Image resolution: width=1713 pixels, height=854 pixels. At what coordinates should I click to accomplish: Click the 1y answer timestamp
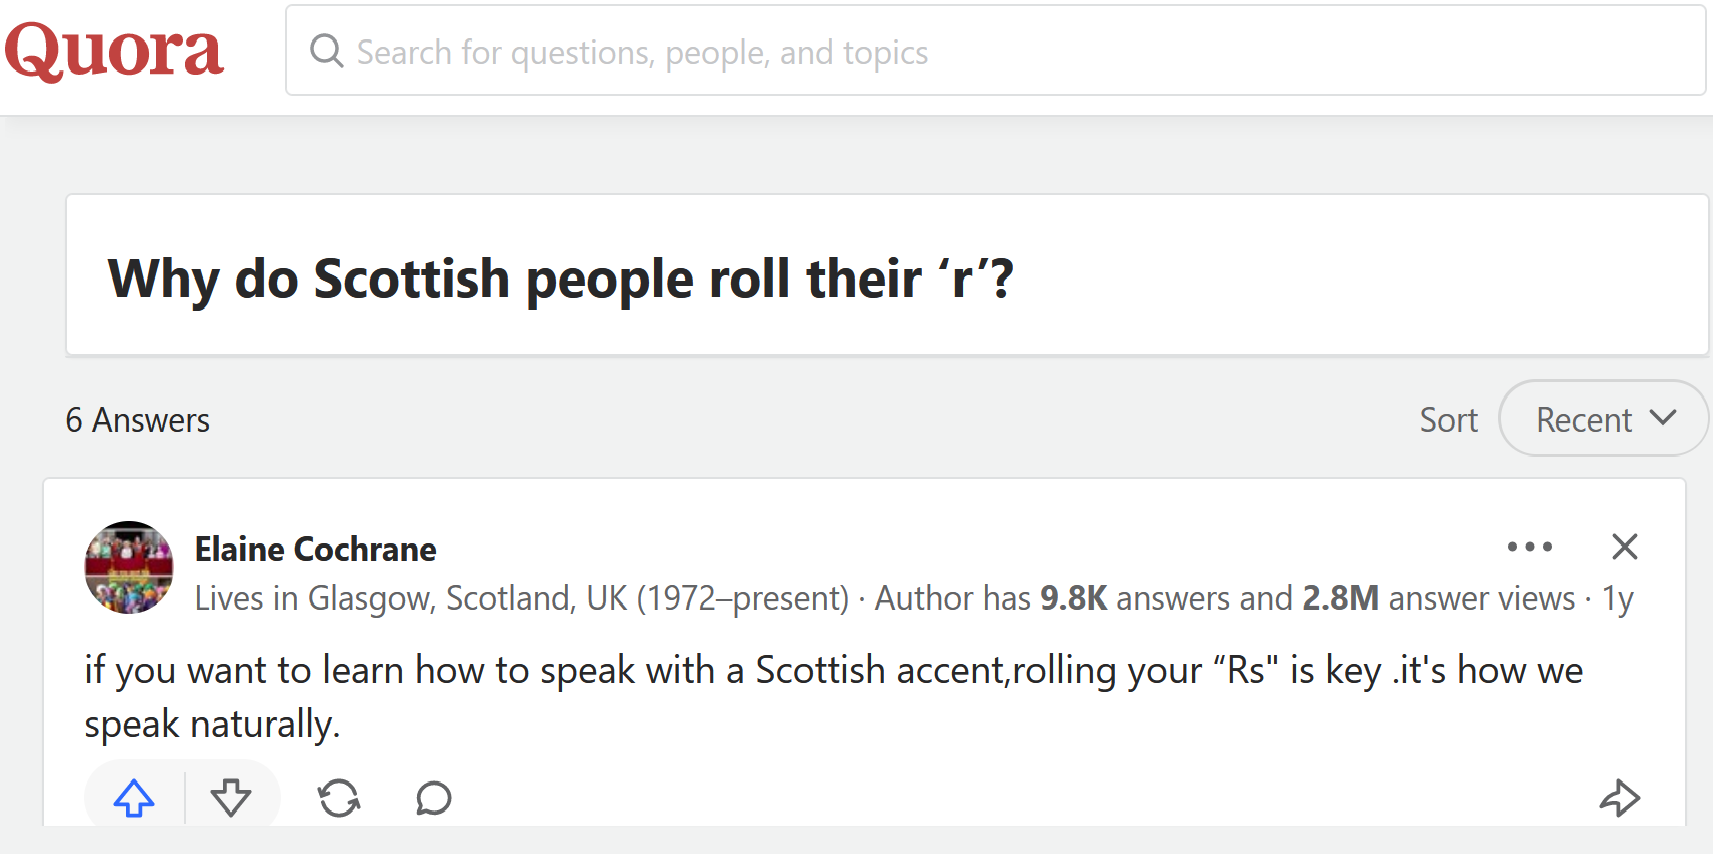coord(1618,598)
